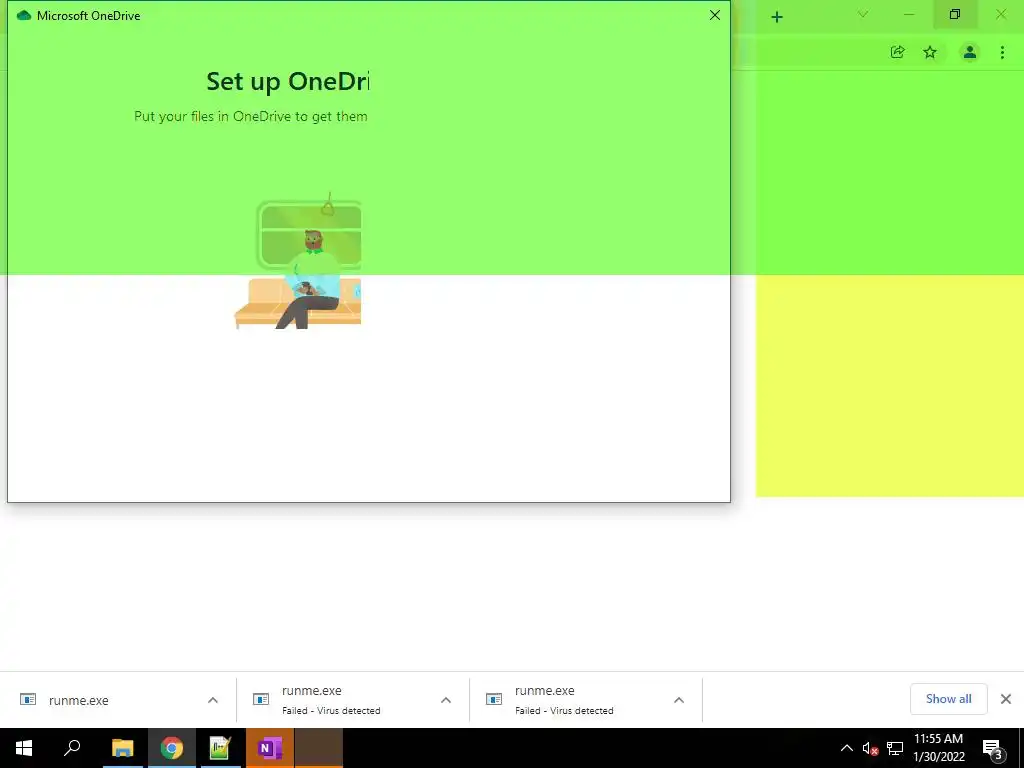1024x768 pixels.
Task: Click the commuter illustration in OneDrive setup
Action: (x=298, y=261)
